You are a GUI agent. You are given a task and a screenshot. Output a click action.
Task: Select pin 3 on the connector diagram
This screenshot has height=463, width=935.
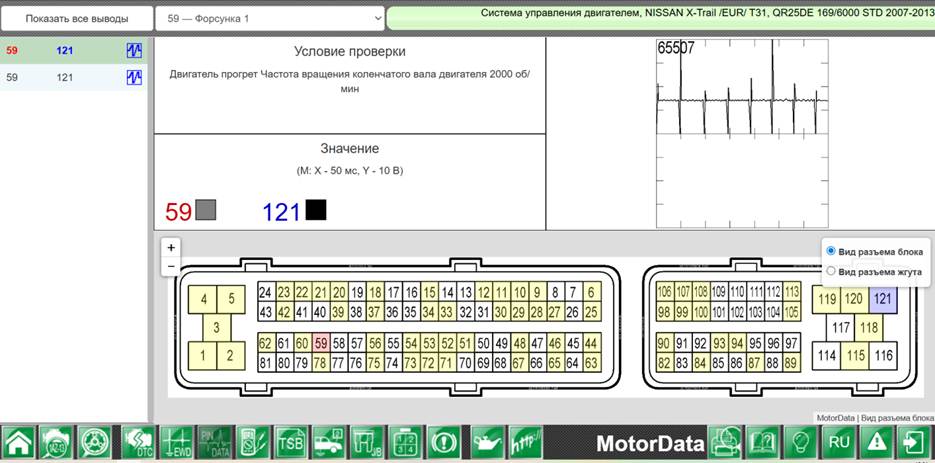pos(216,328)
